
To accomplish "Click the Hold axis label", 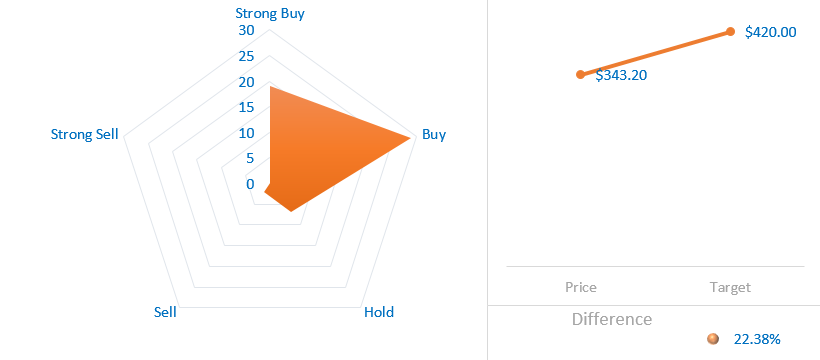I will click(x=379, y=312).
